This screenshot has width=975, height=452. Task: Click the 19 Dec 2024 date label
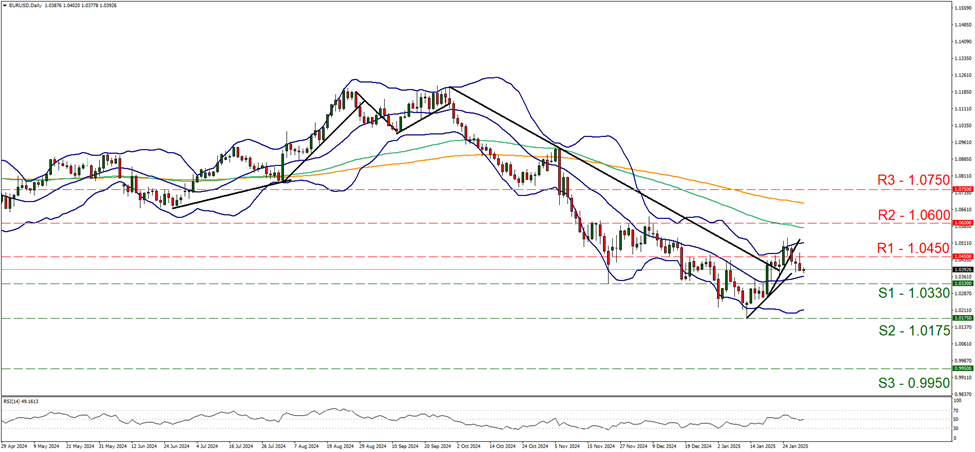pos(698,446)
